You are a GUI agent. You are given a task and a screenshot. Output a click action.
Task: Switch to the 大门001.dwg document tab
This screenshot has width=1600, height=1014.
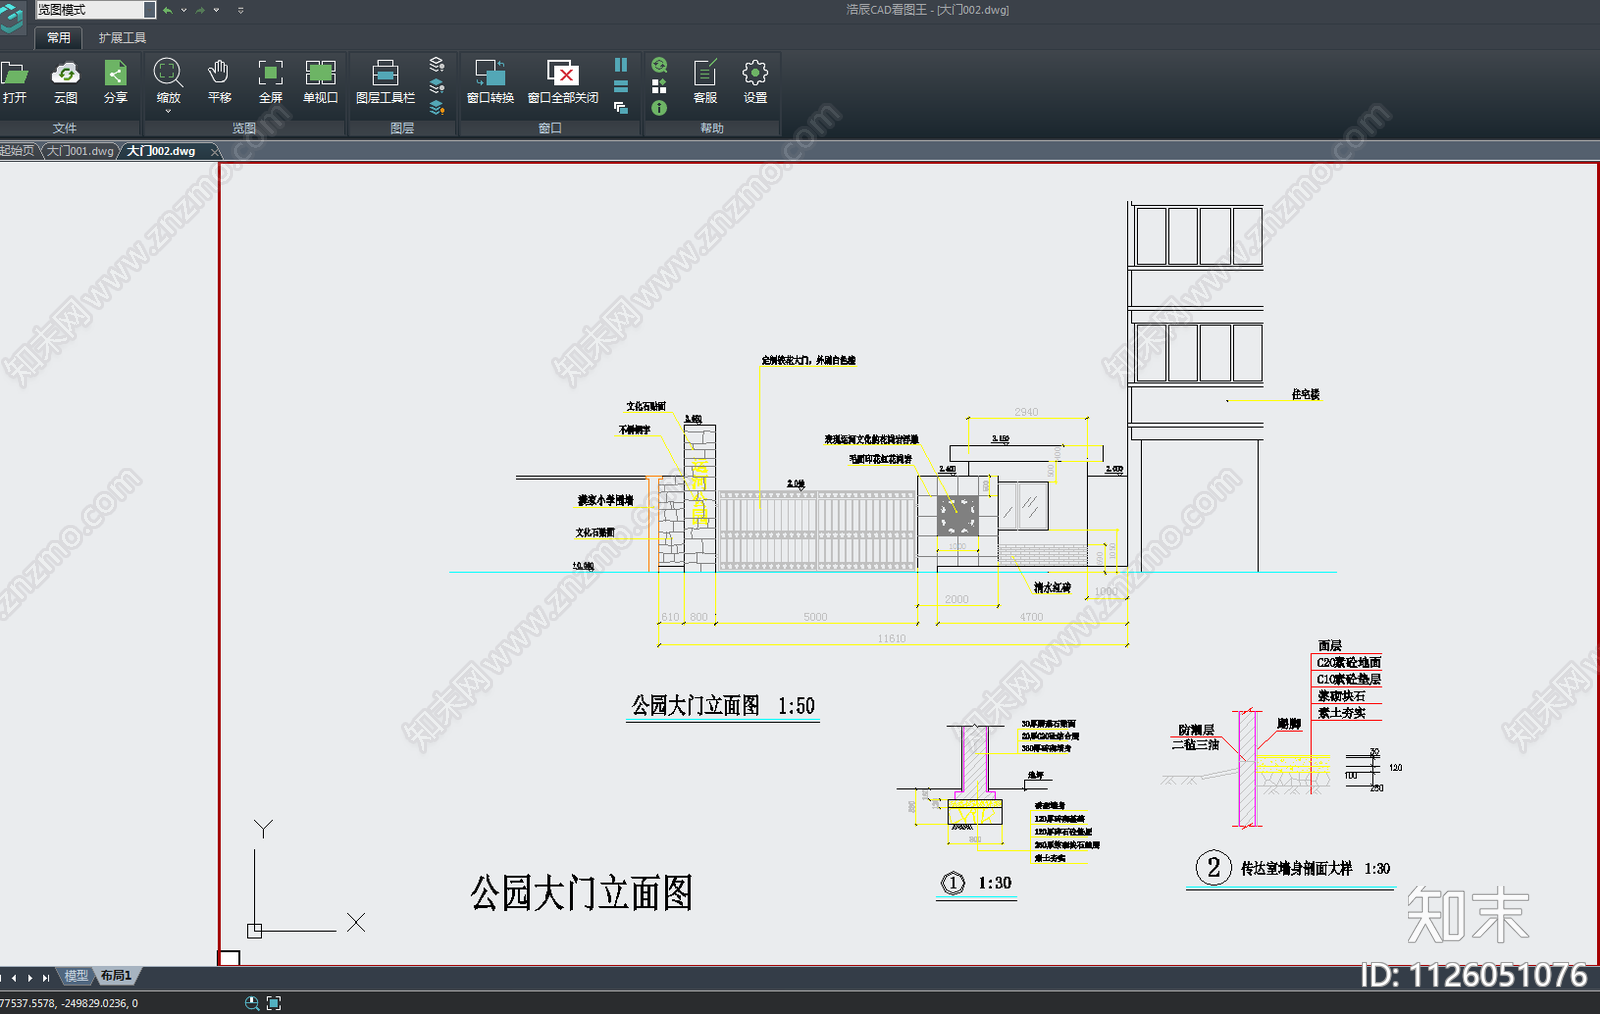(80, 151)
